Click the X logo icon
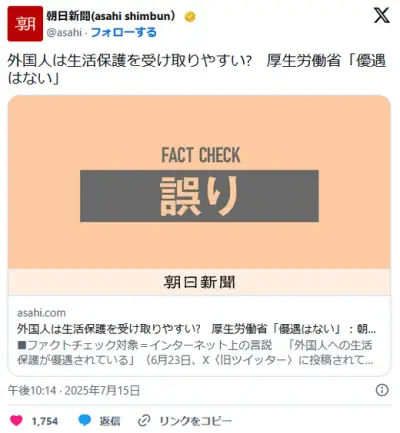Viewport: 400px width, 433px height. click(x=381, y=15)
